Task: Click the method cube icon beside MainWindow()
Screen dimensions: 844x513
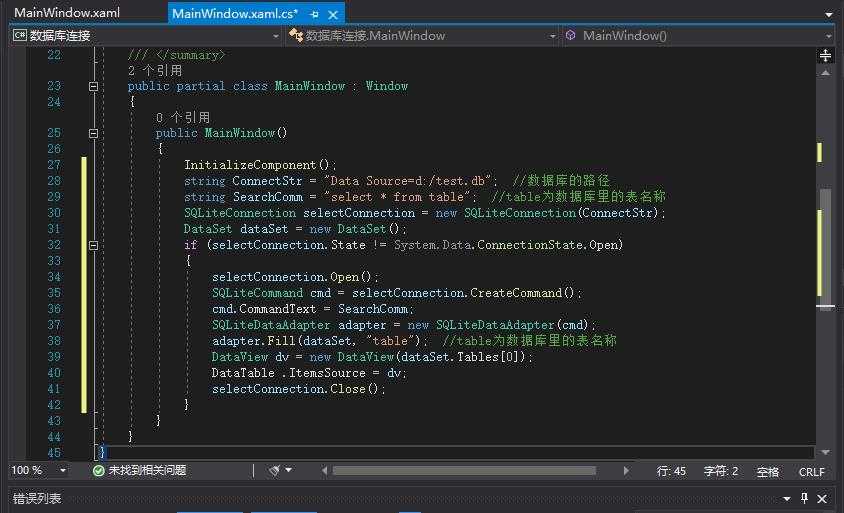Action: coord(571,35)
